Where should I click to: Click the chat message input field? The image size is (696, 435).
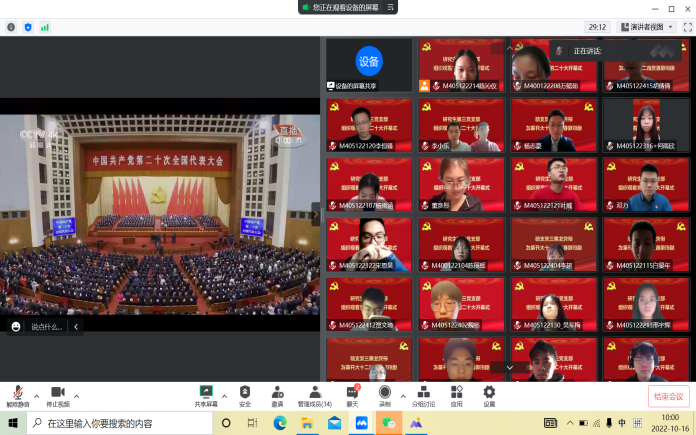point(47,326)
